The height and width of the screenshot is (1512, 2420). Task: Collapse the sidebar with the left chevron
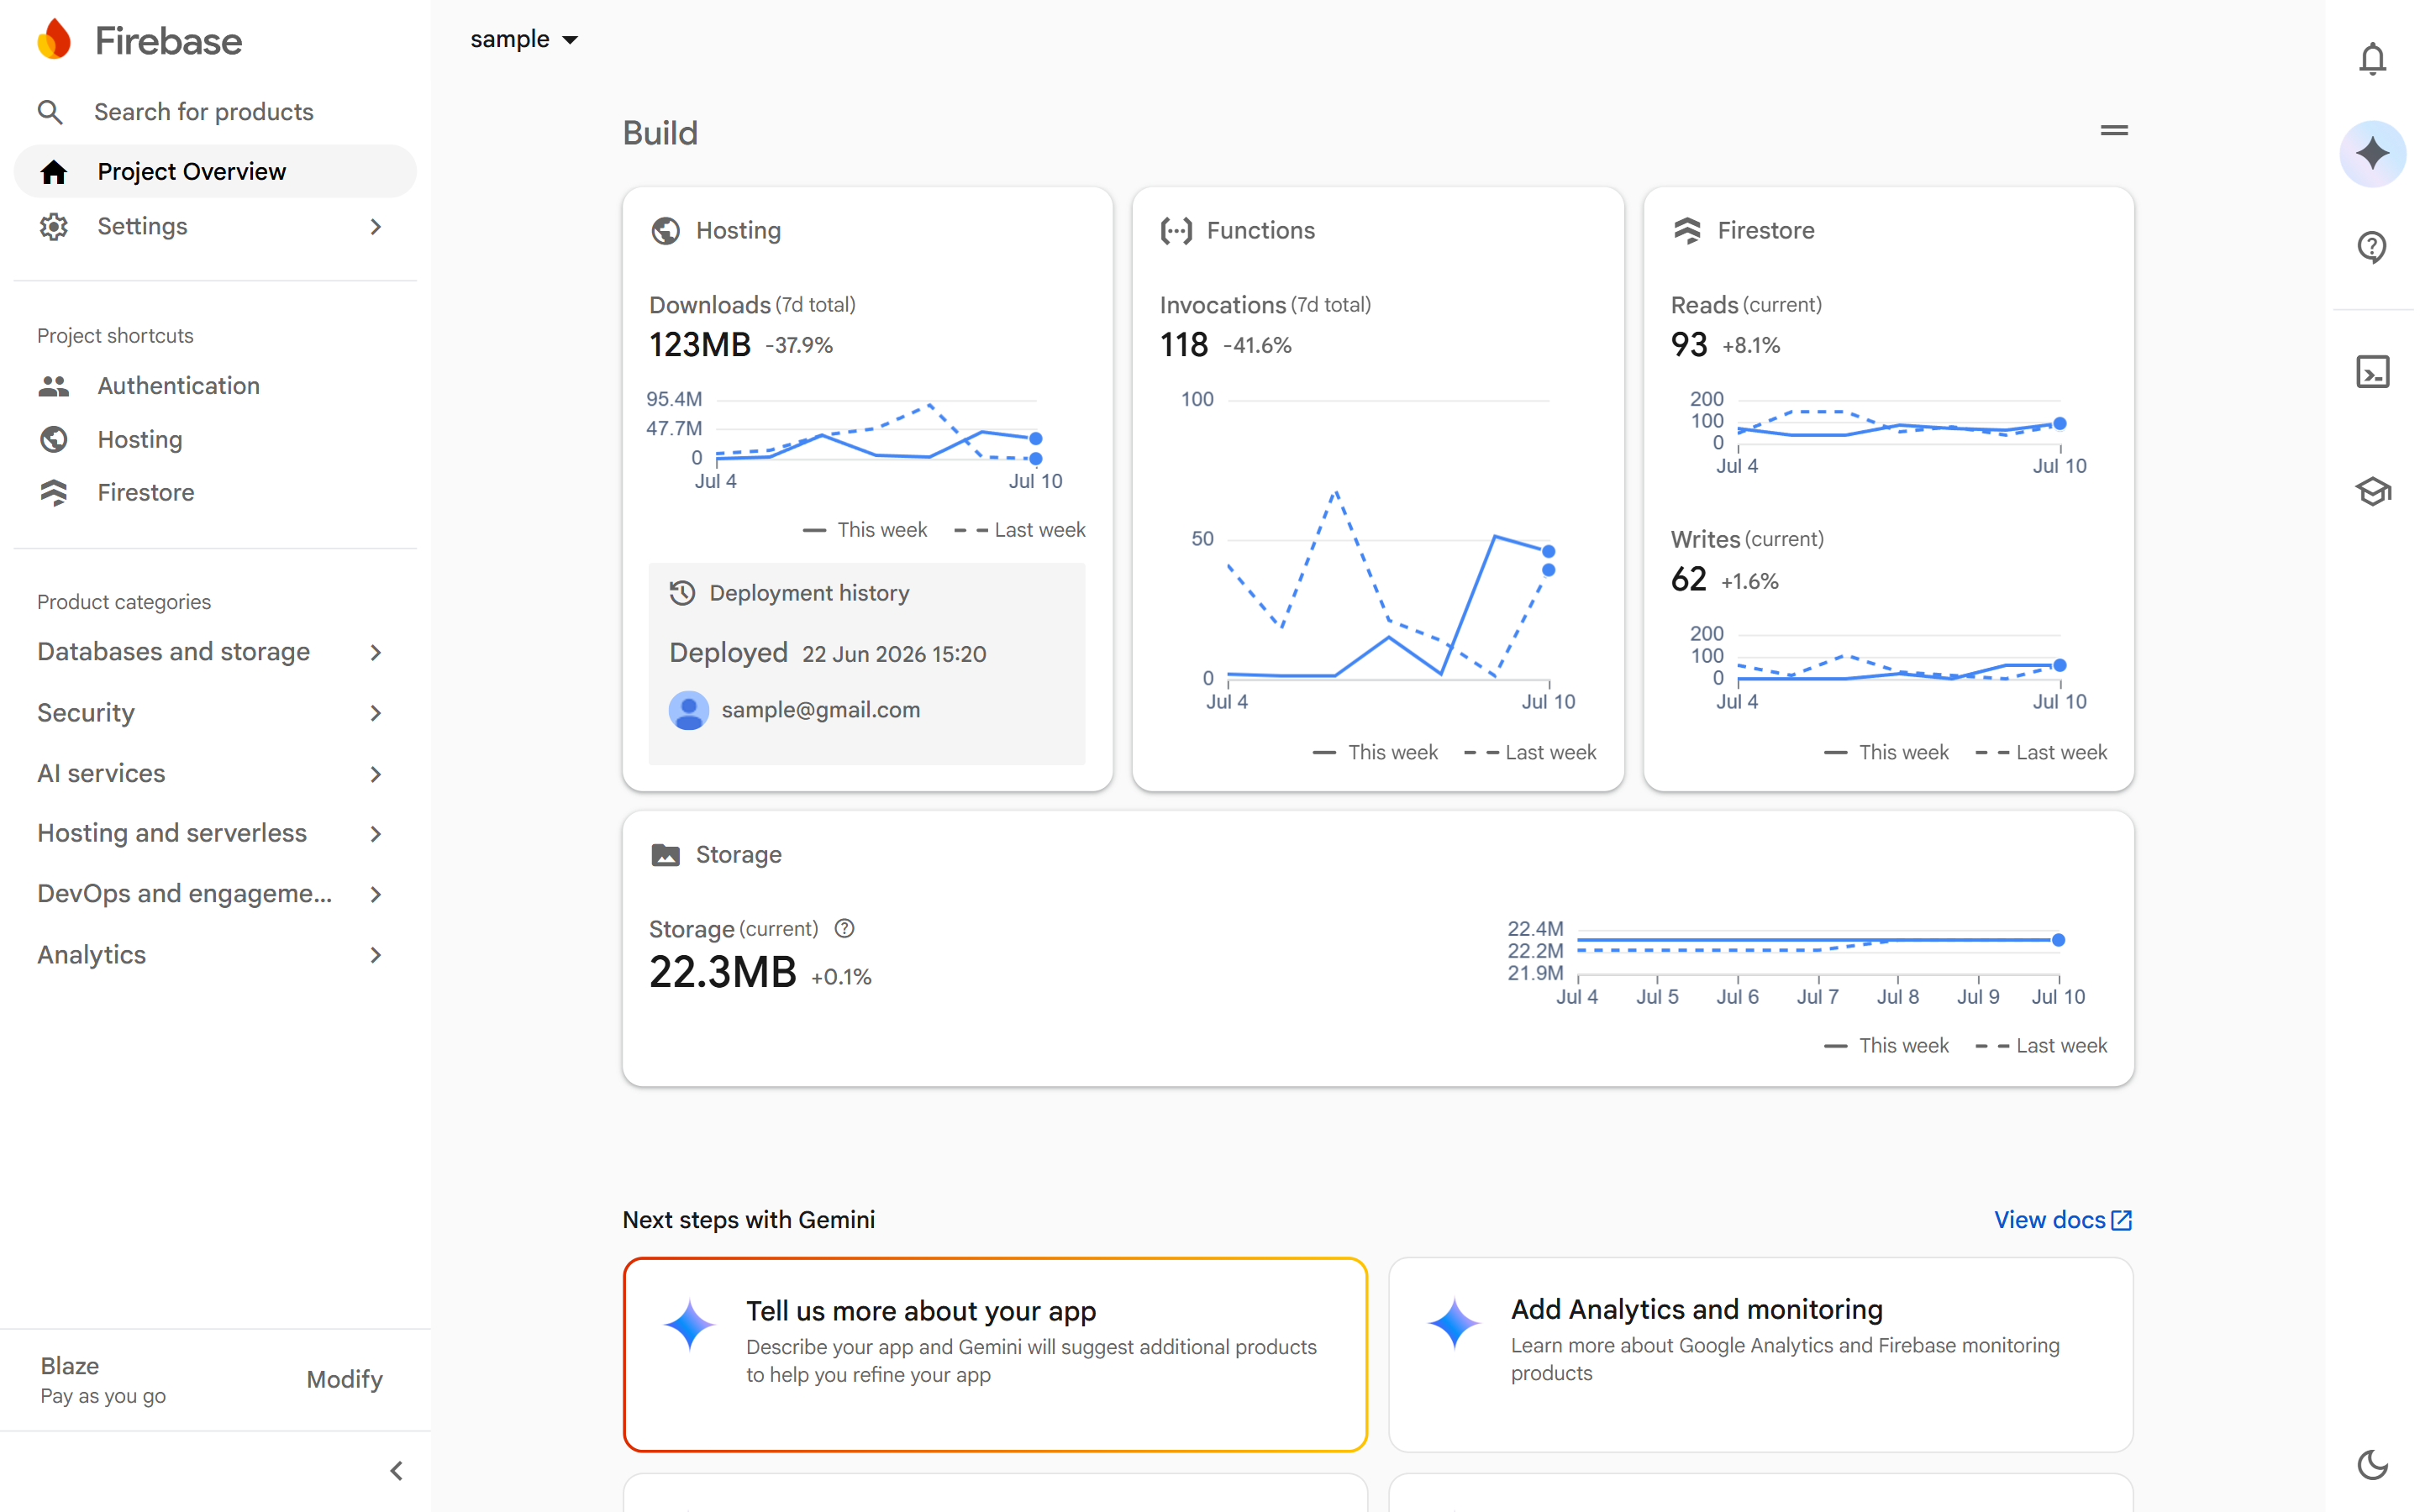coord(397,1471)
